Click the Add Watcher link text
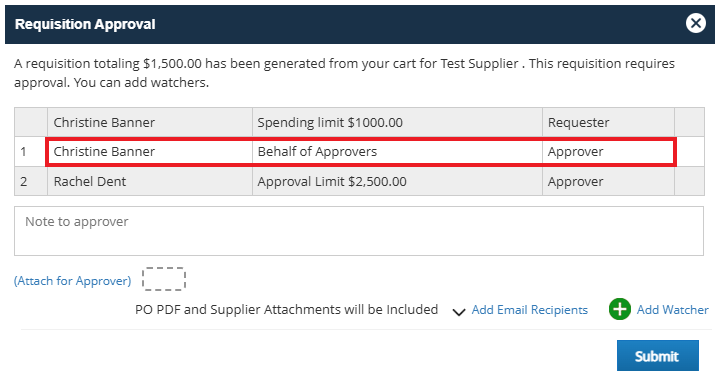 673,310
